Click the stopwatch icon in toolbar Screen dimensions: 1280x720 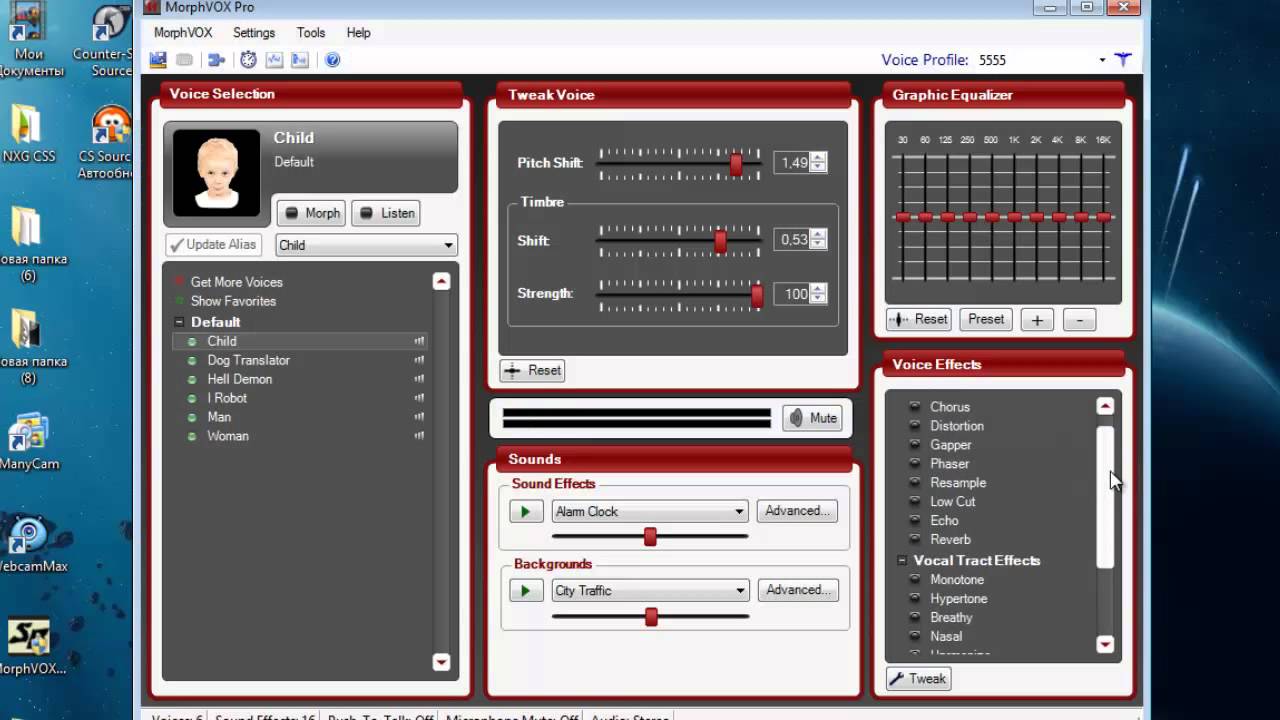click(248, 60)
